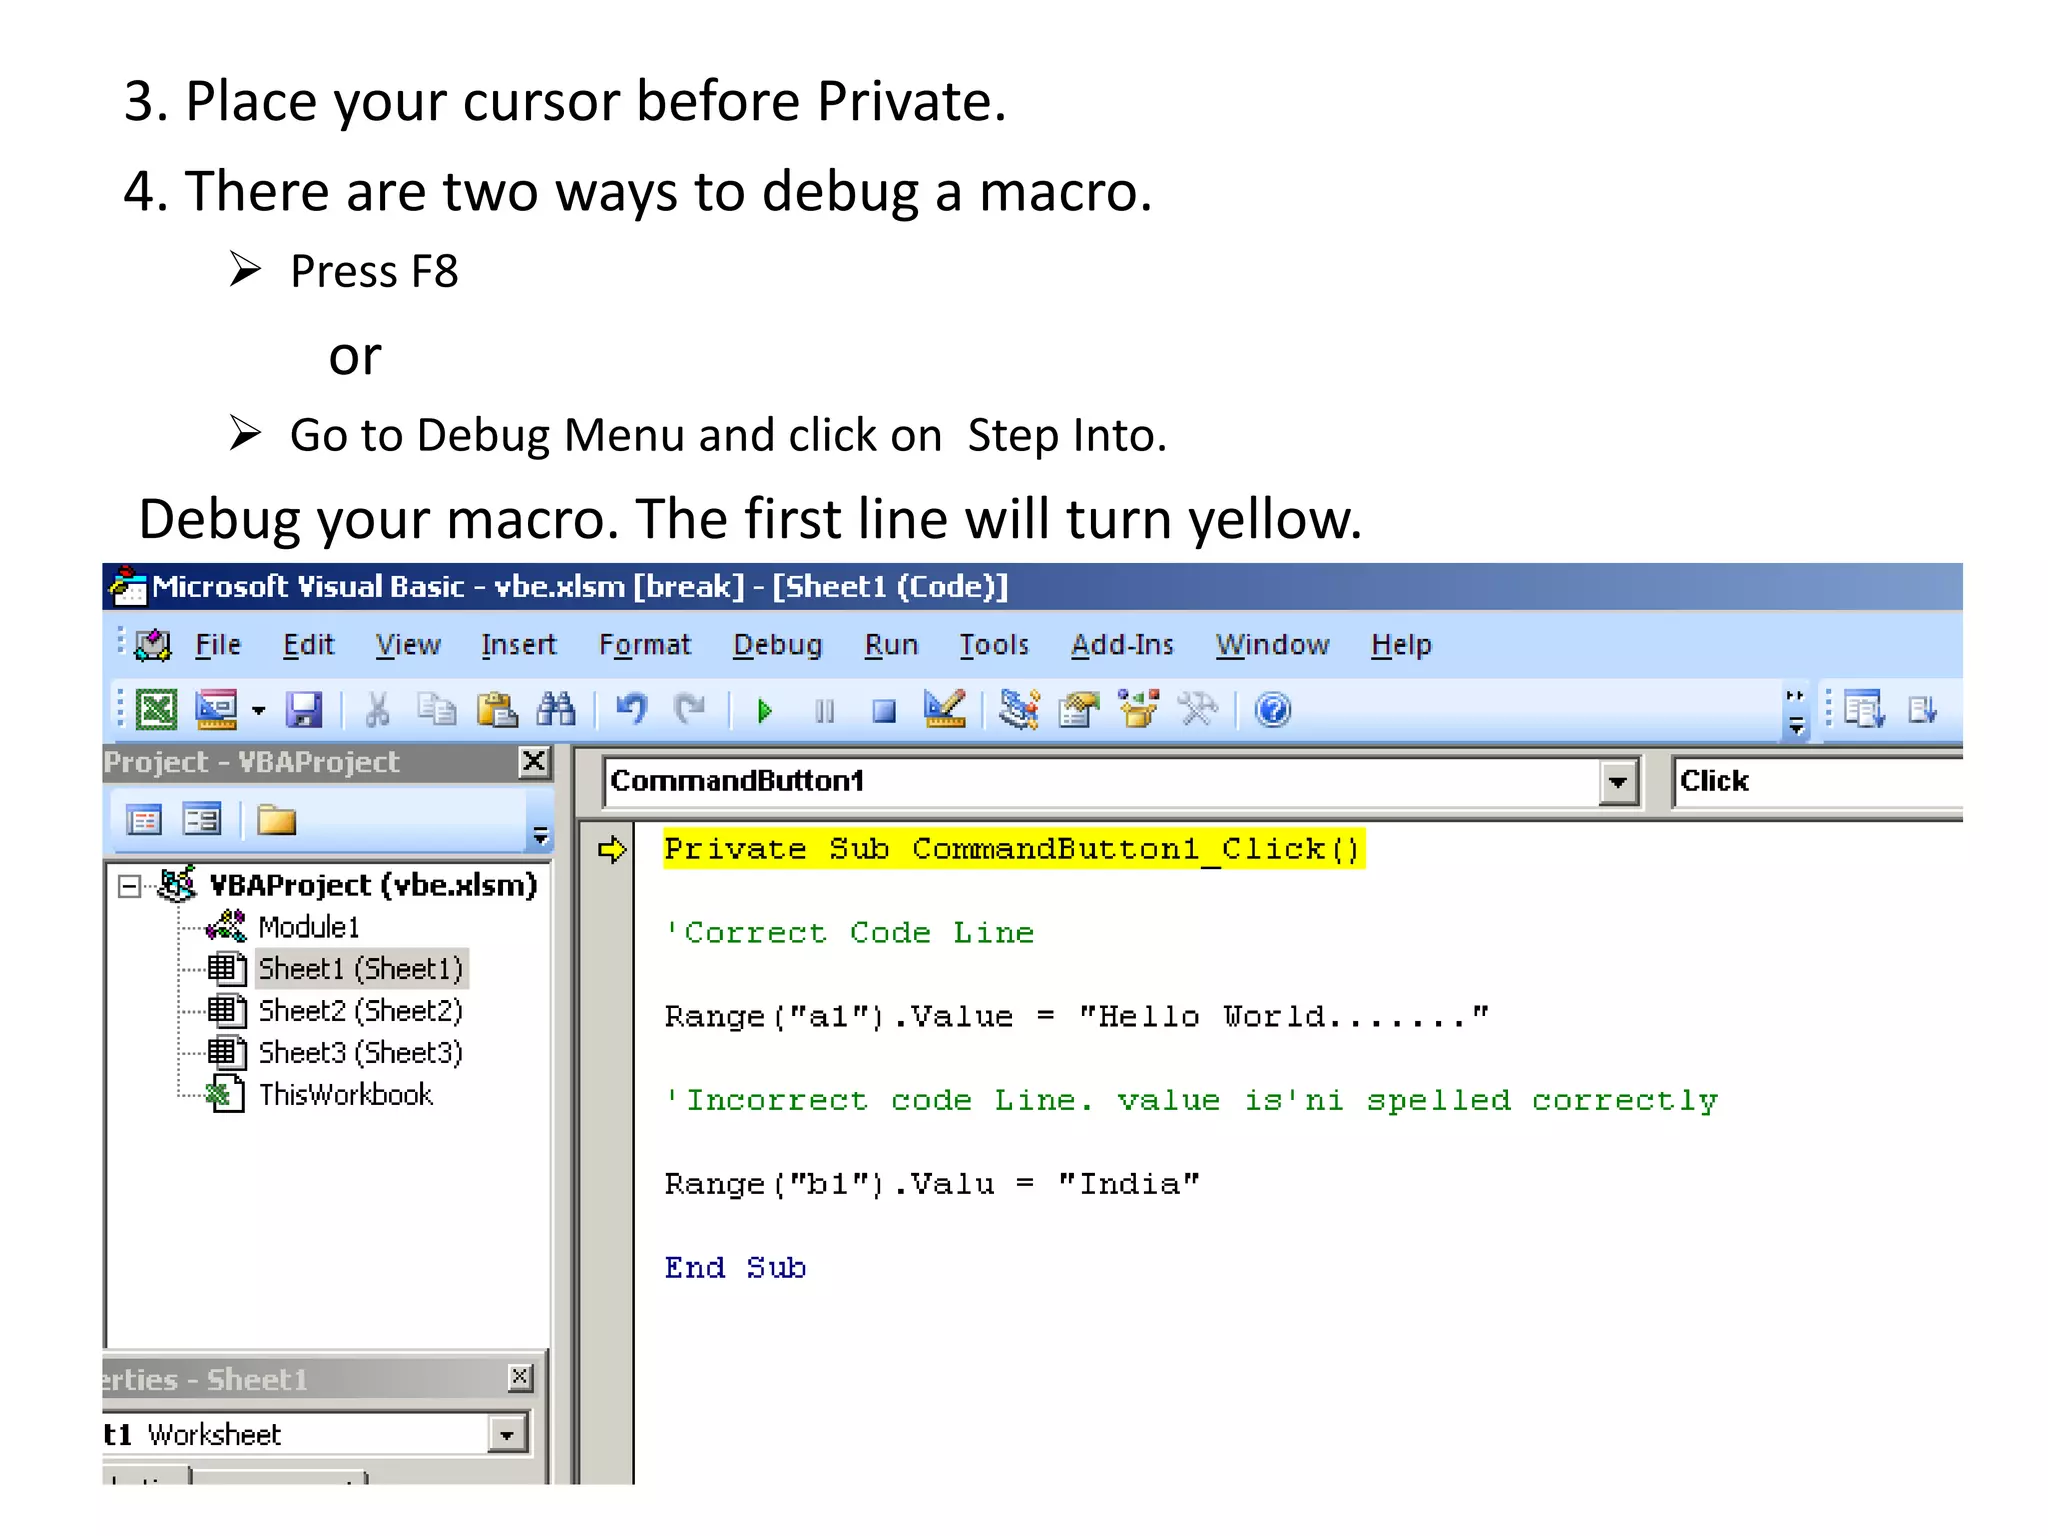Screen dimensions: 2048x1536
Task: Click the yellow execution arrow in margin
Action: pyautogui.click(x=612, y=850)
